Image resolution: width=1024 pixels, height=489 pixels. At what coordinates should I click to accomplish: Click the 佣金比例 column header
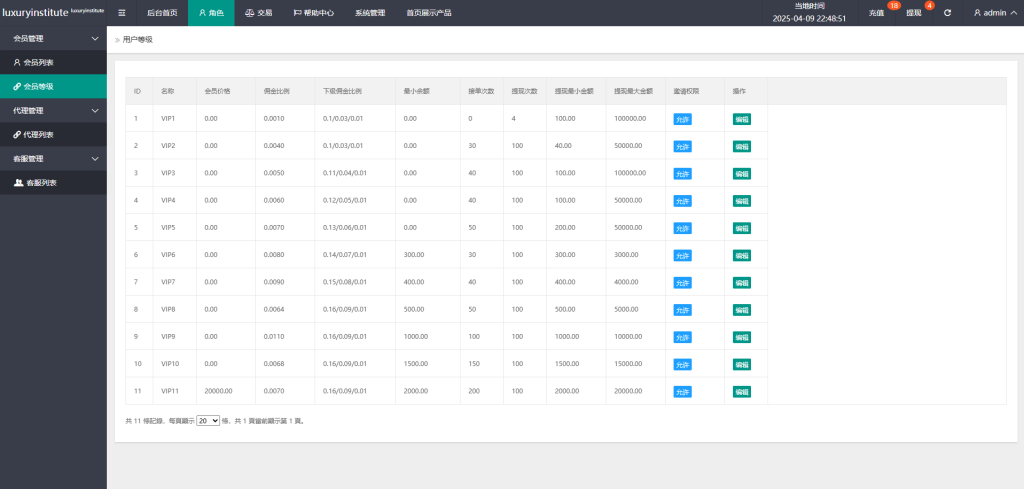285,91
